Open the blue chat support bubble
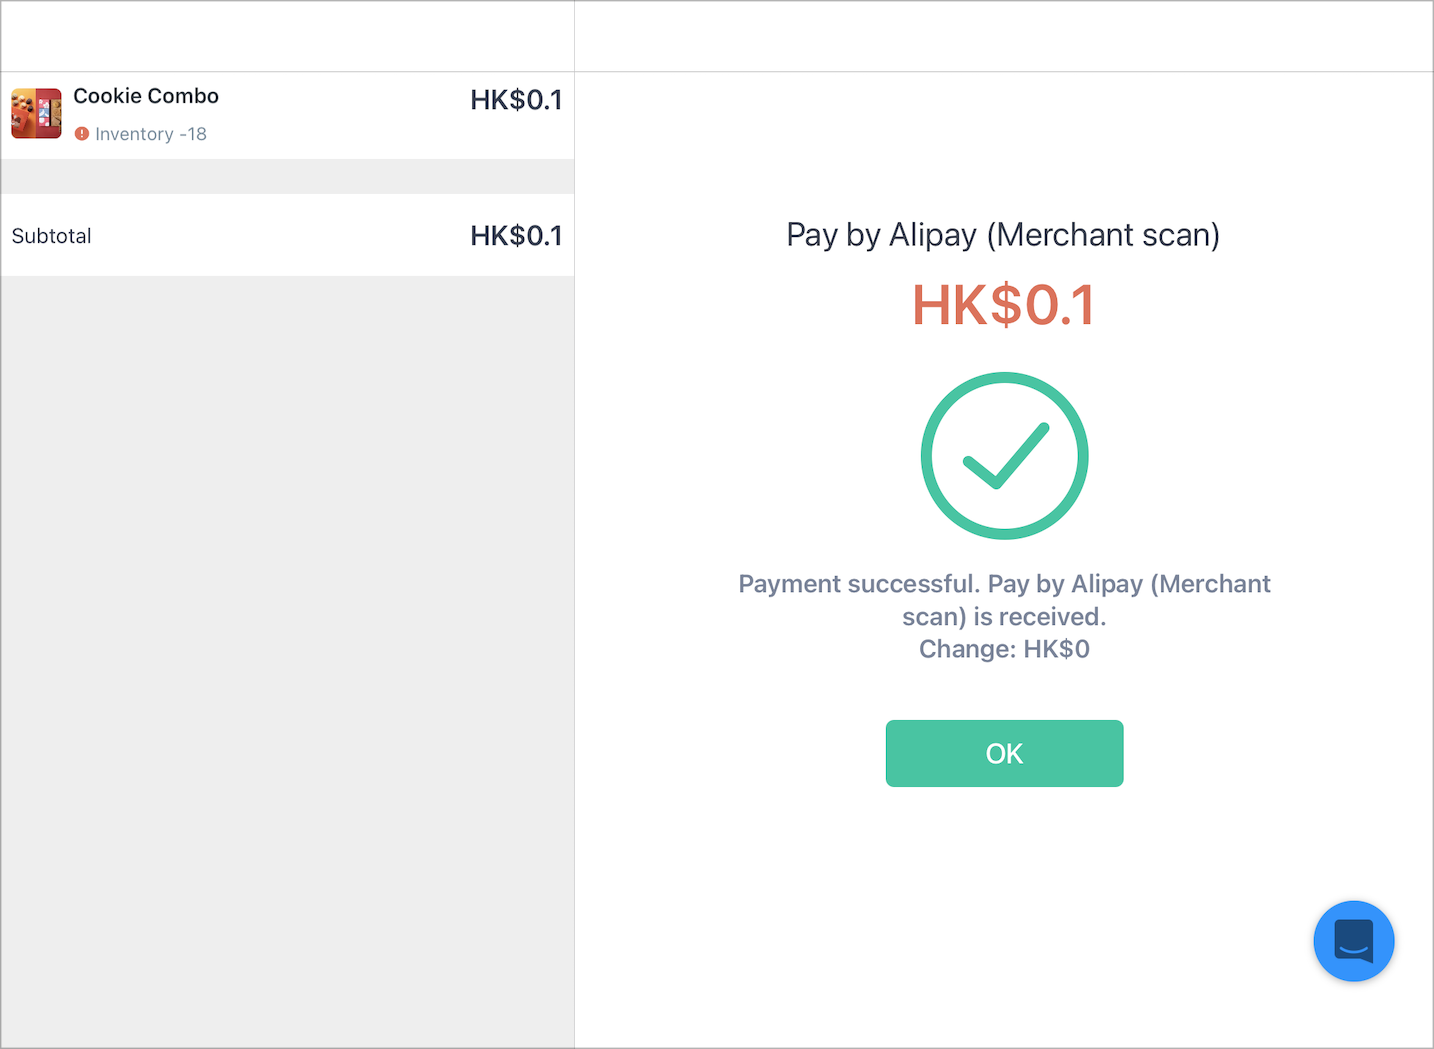This screenshot has width=1434, height=1049. tap(1354, 941)
